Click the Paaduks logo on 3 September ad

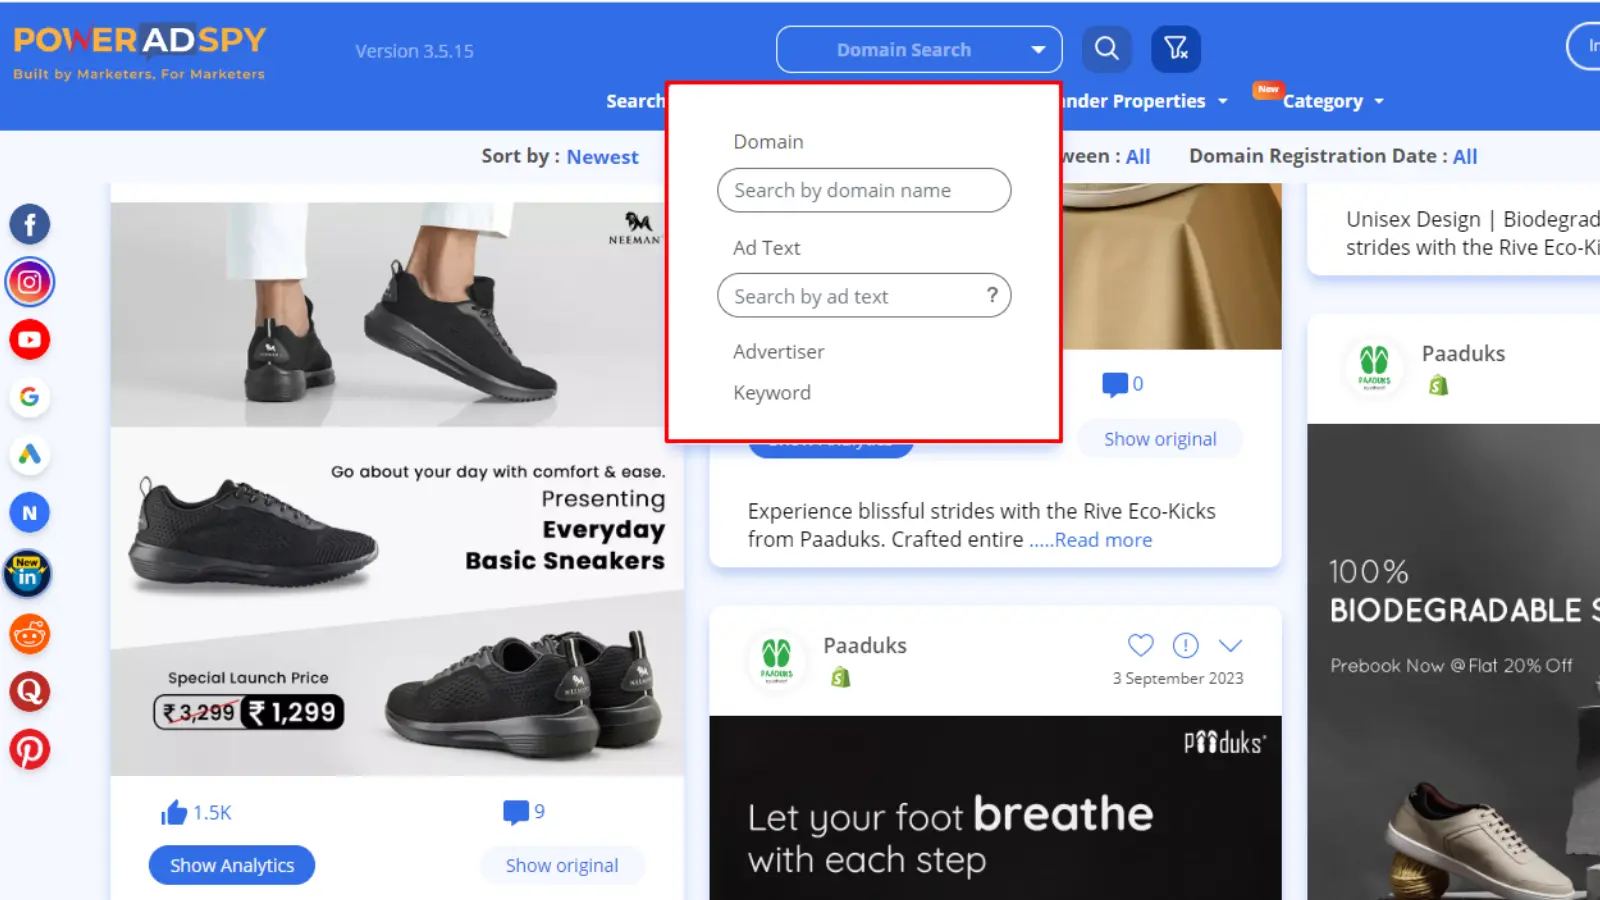click(x=777, y=660)
